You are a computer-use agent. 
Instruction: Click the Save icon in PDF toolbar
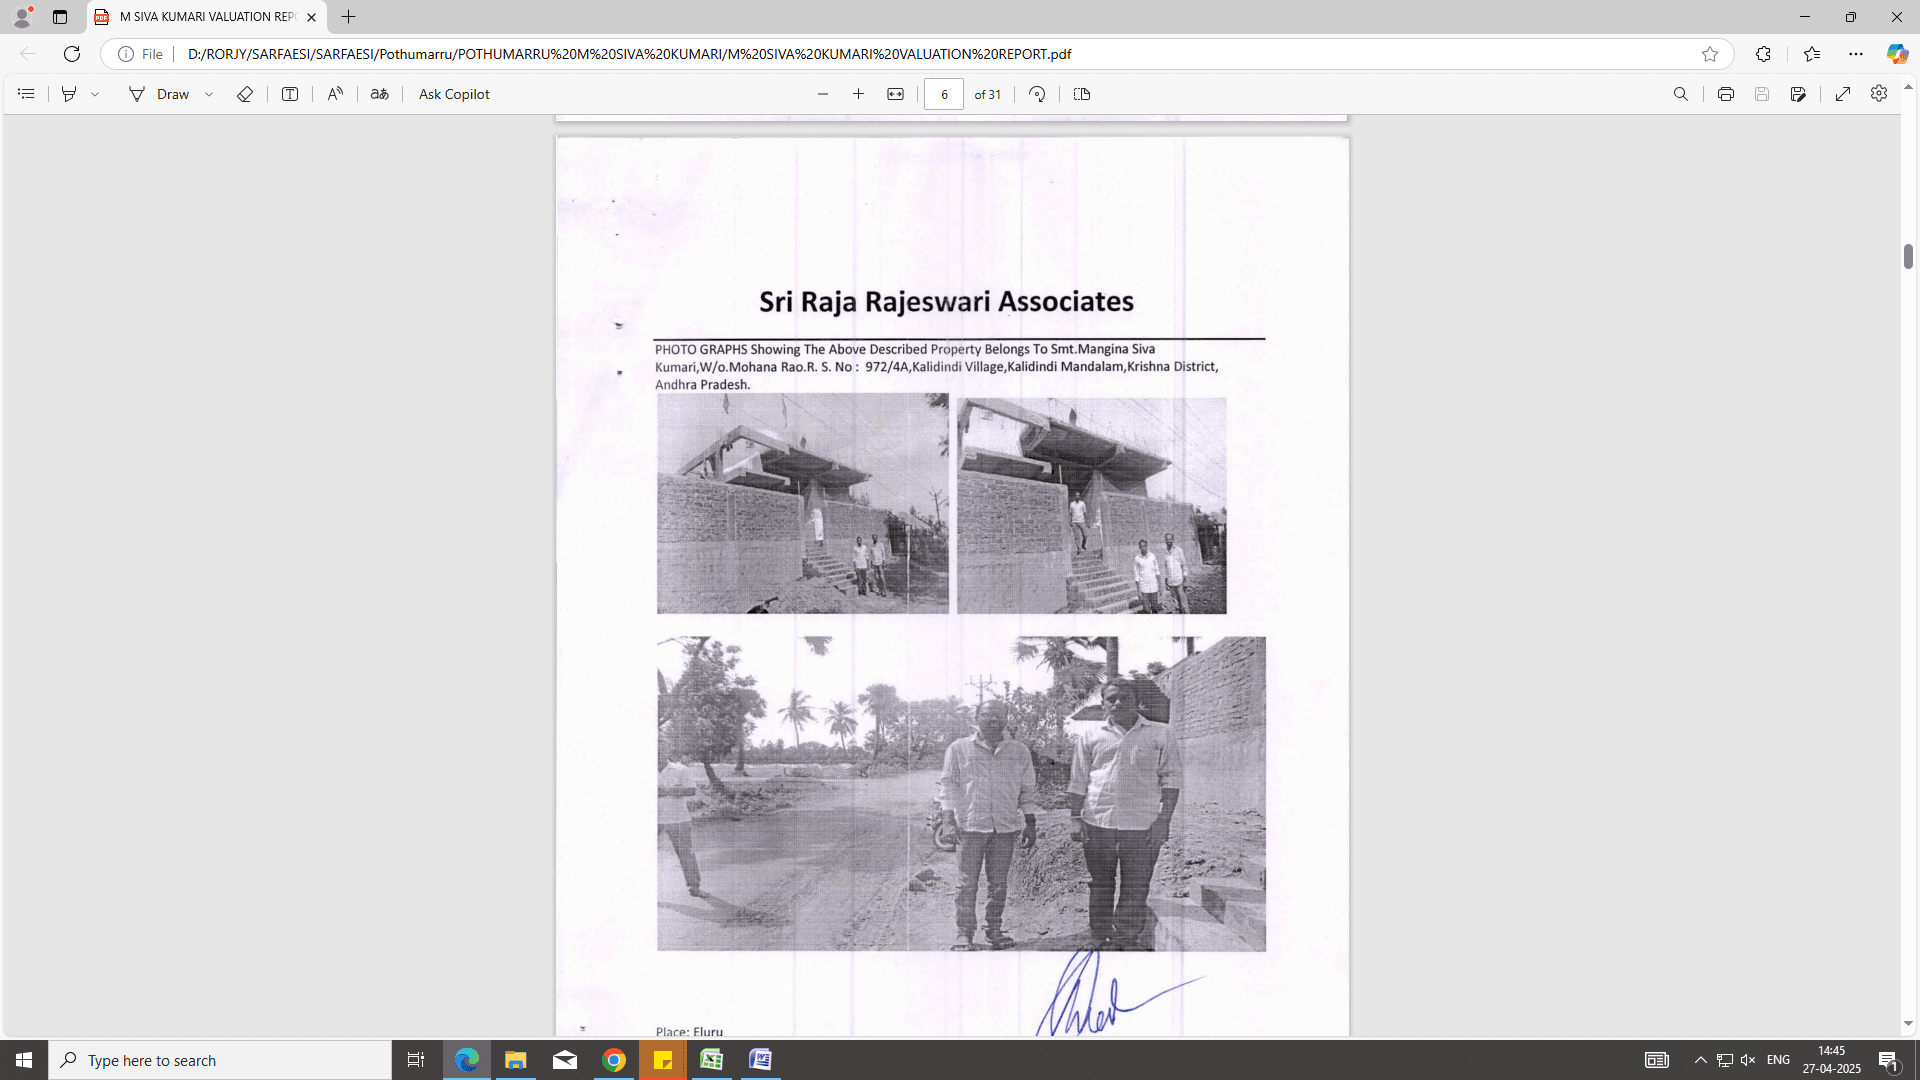coord(1762,94)
